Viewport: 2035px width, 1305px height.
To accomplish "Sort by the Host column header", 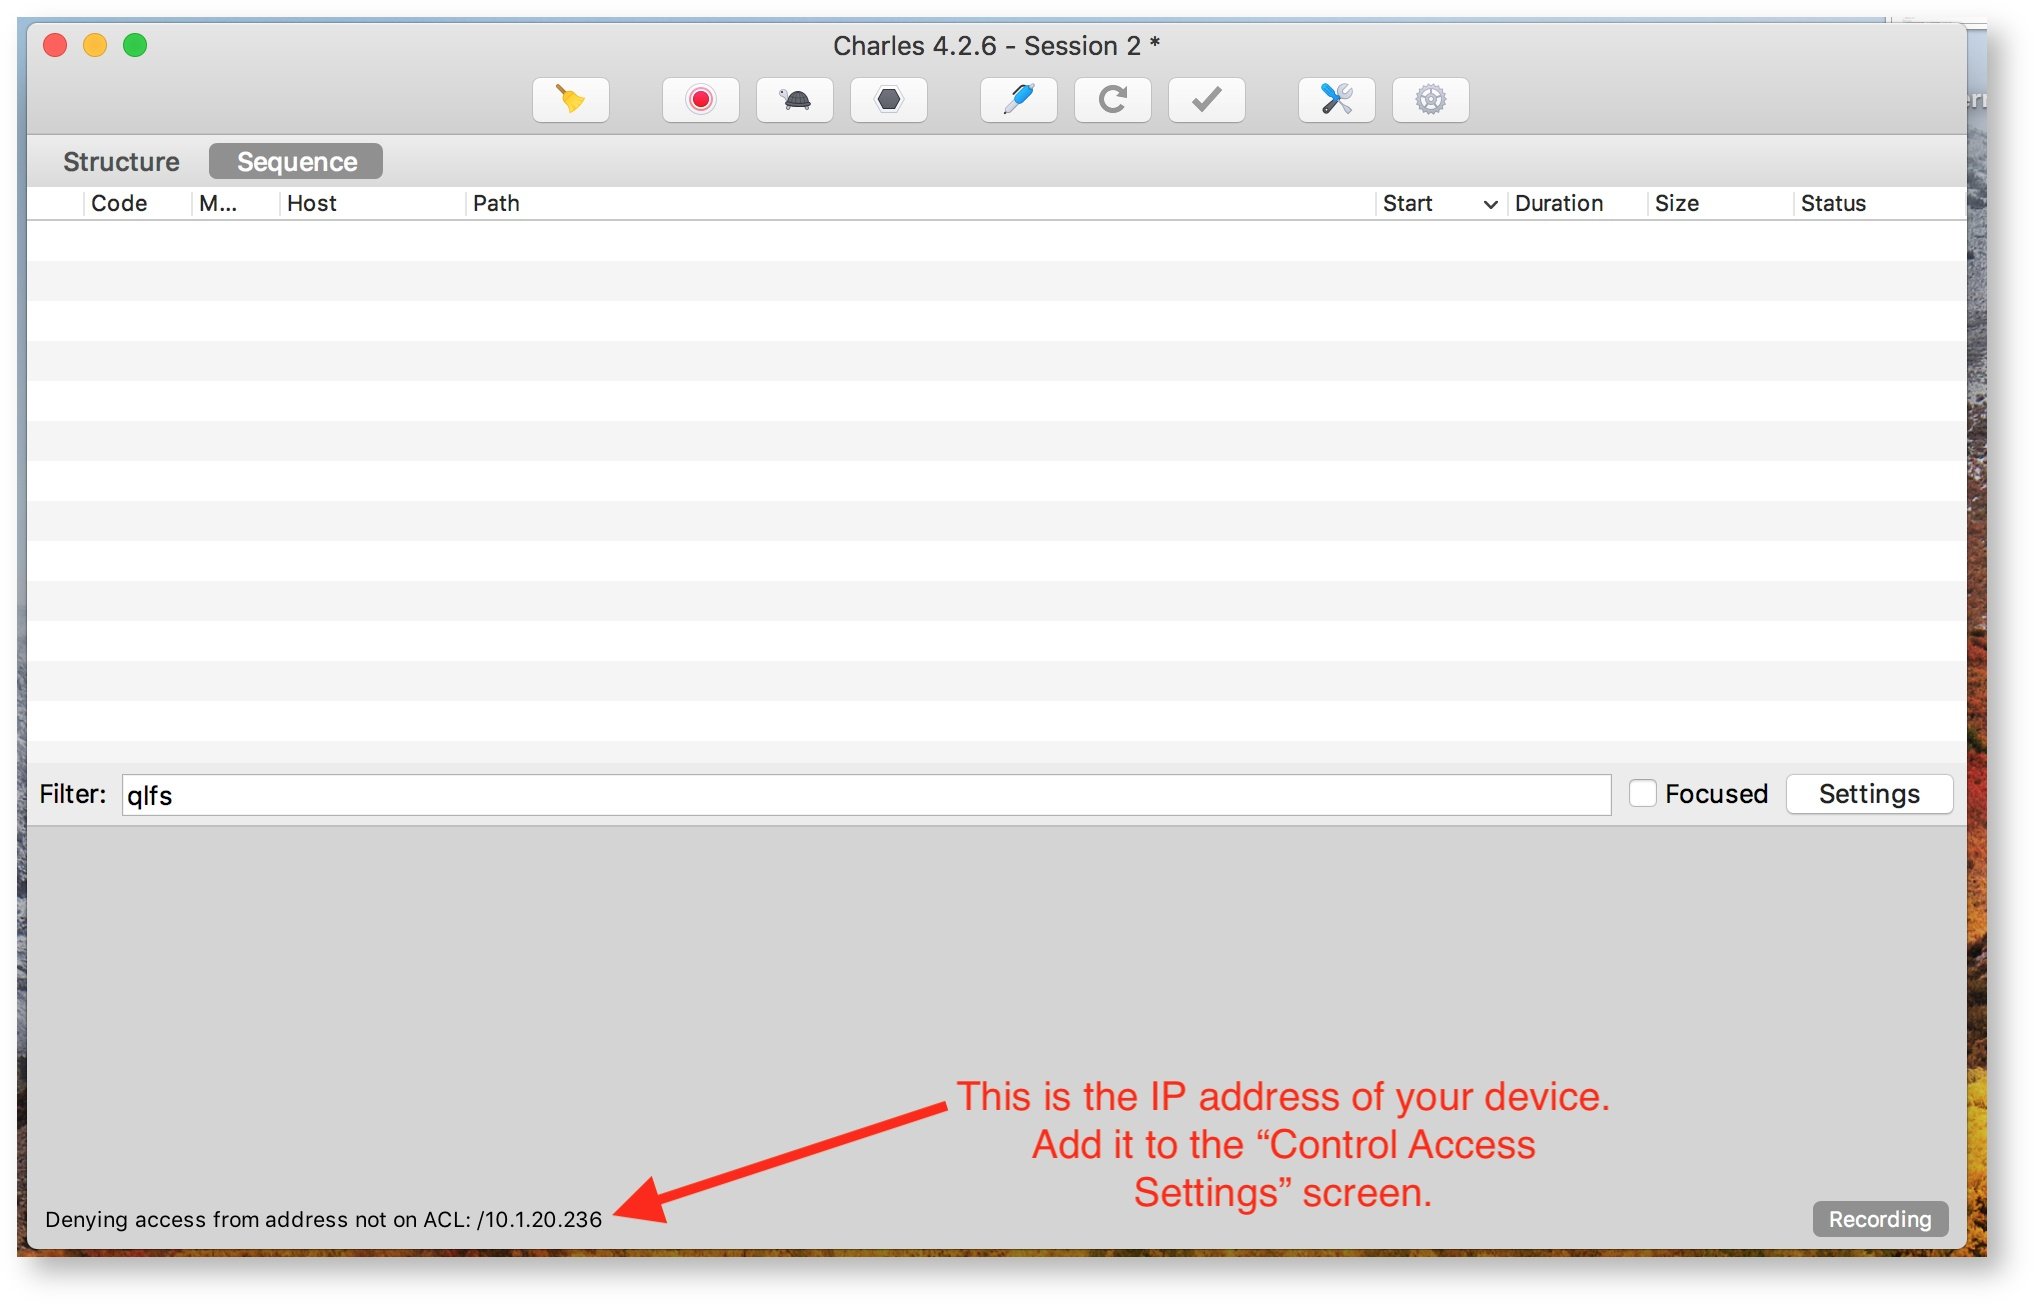I will tap(312, 204).
